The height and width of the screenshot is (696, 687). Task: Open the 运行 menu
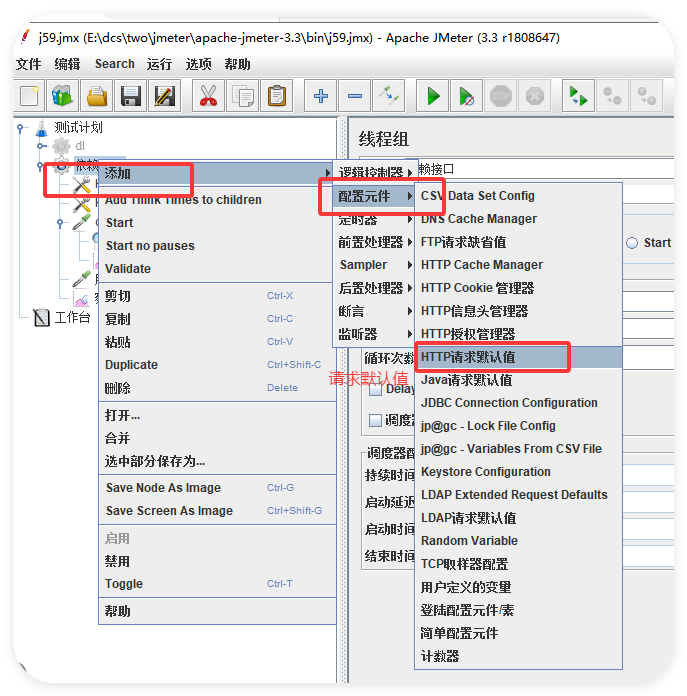click(159, 64)
